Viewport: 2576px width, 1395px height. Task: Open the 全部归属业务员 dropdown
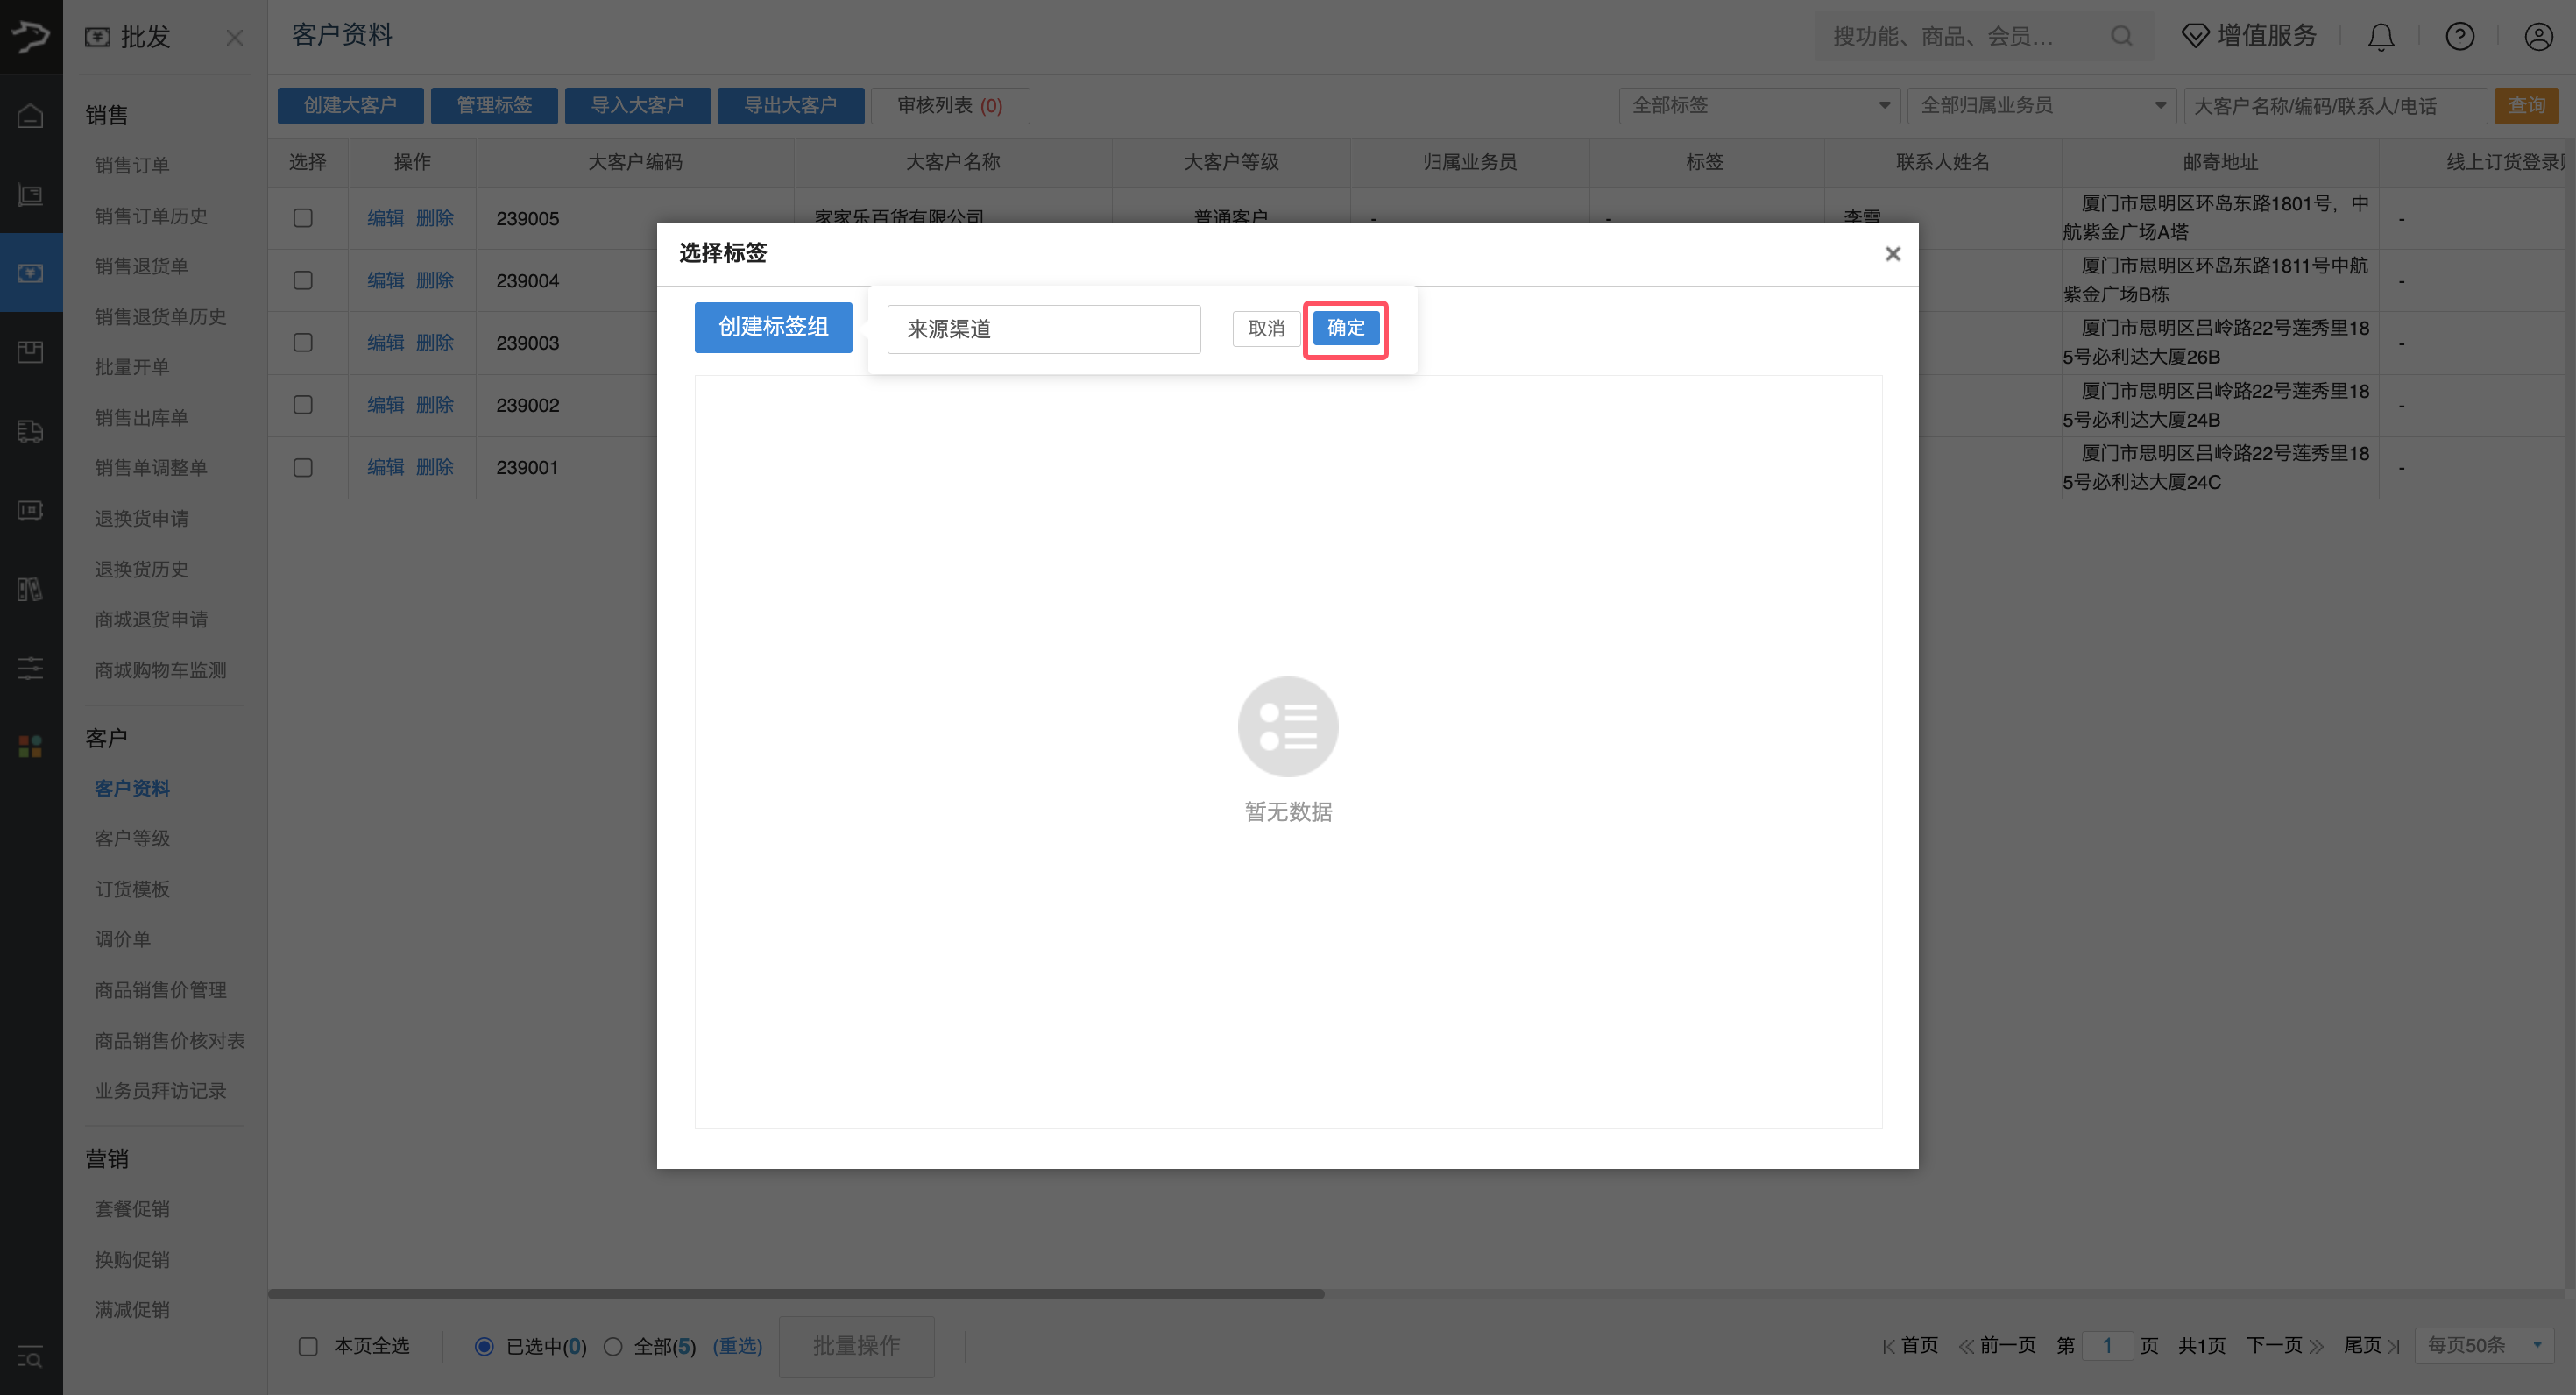2041,105
